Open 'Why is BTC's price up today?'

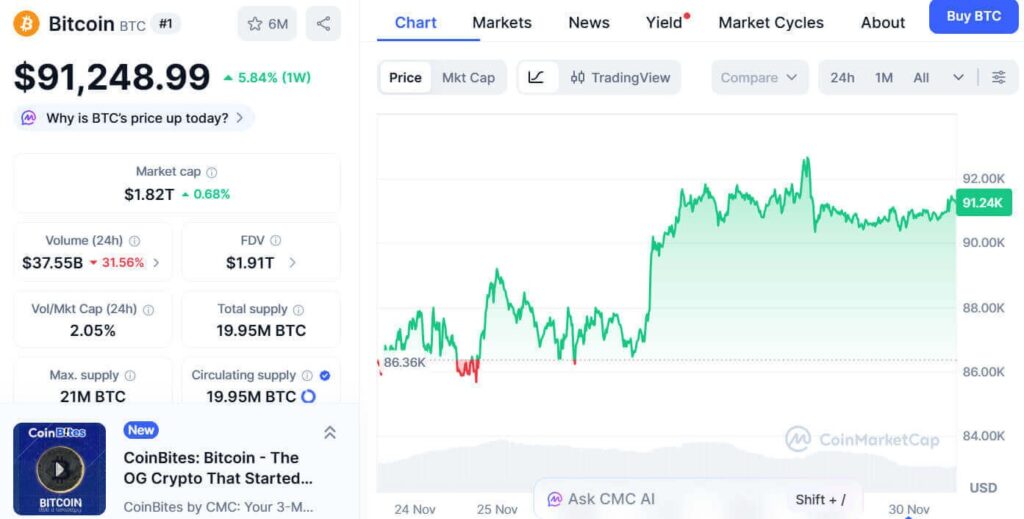click(136, 118)
